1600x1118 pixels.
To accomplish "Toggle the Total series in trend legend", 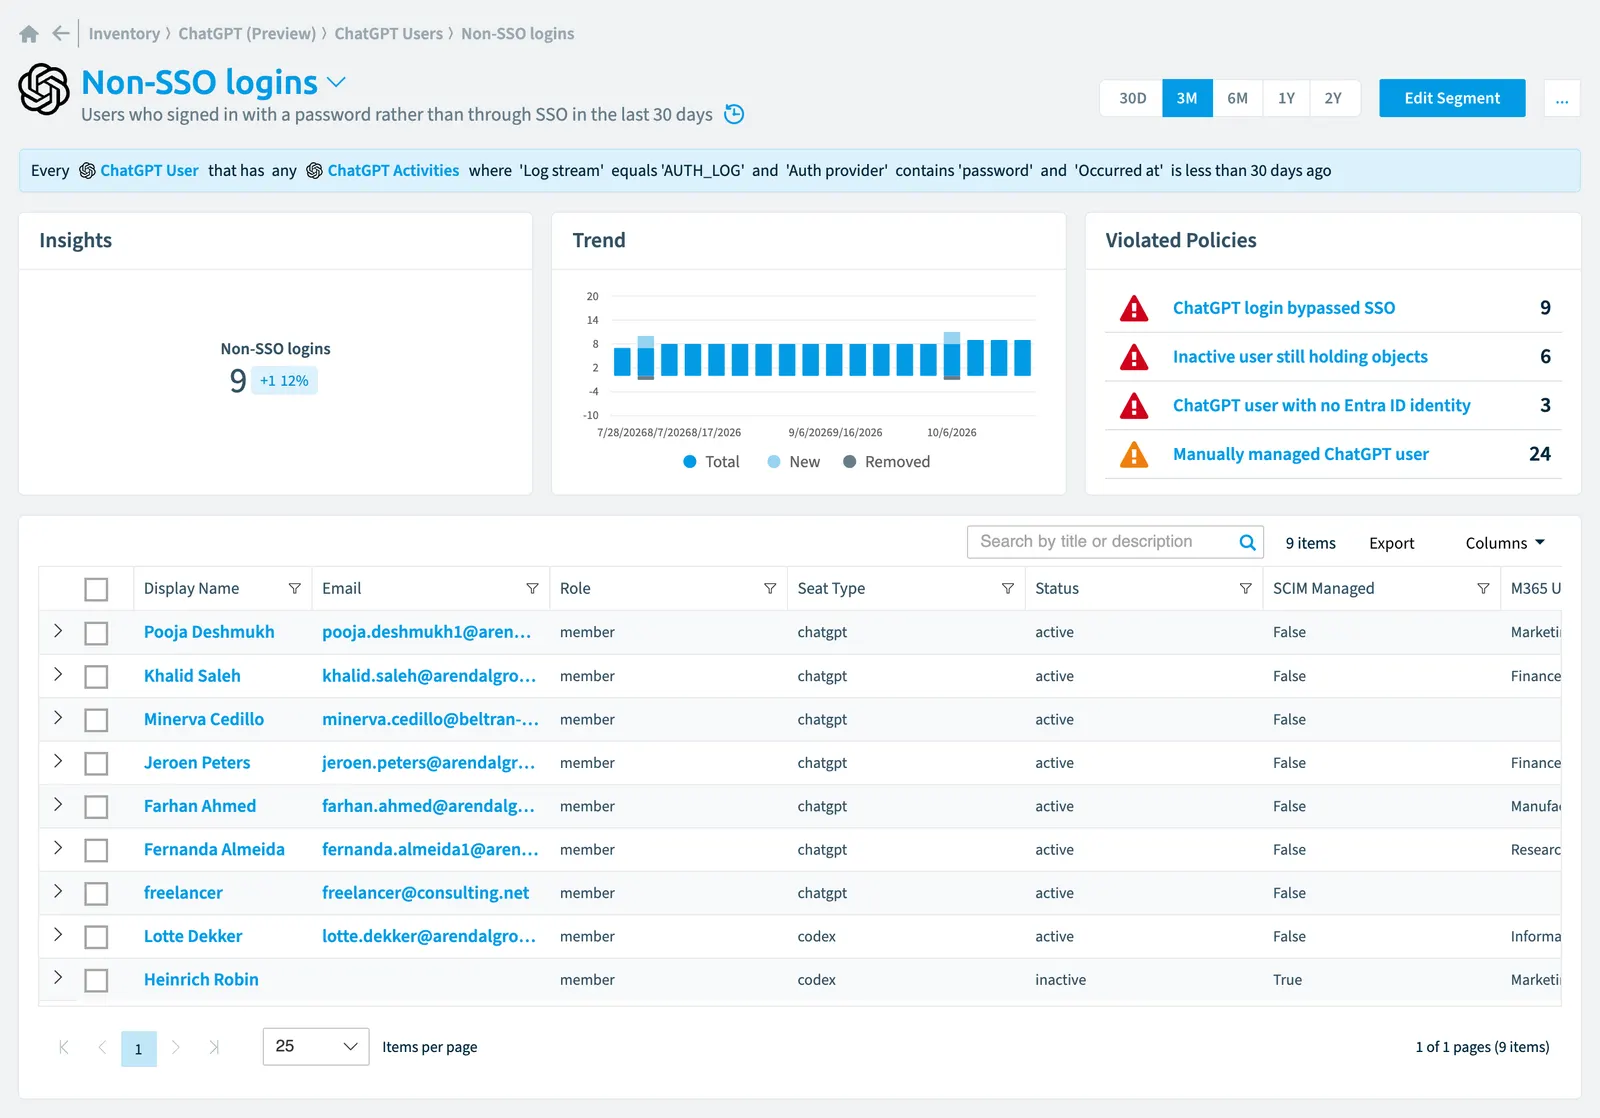I will tap(711, 462).
